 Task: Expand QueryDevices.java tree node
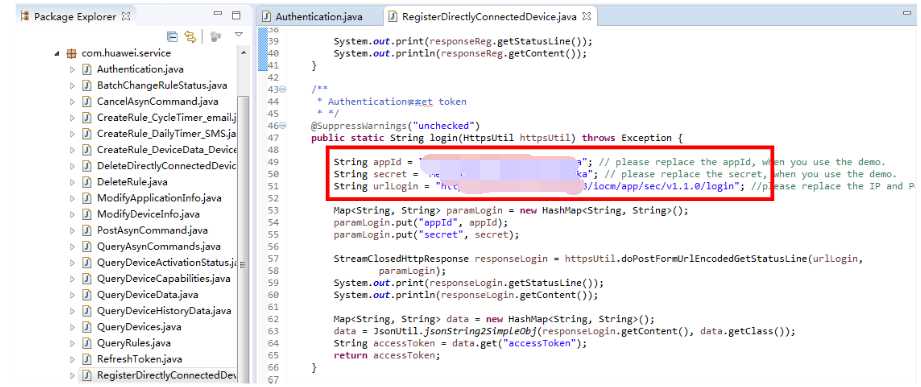pyautogui.click(x=72, y=327)
